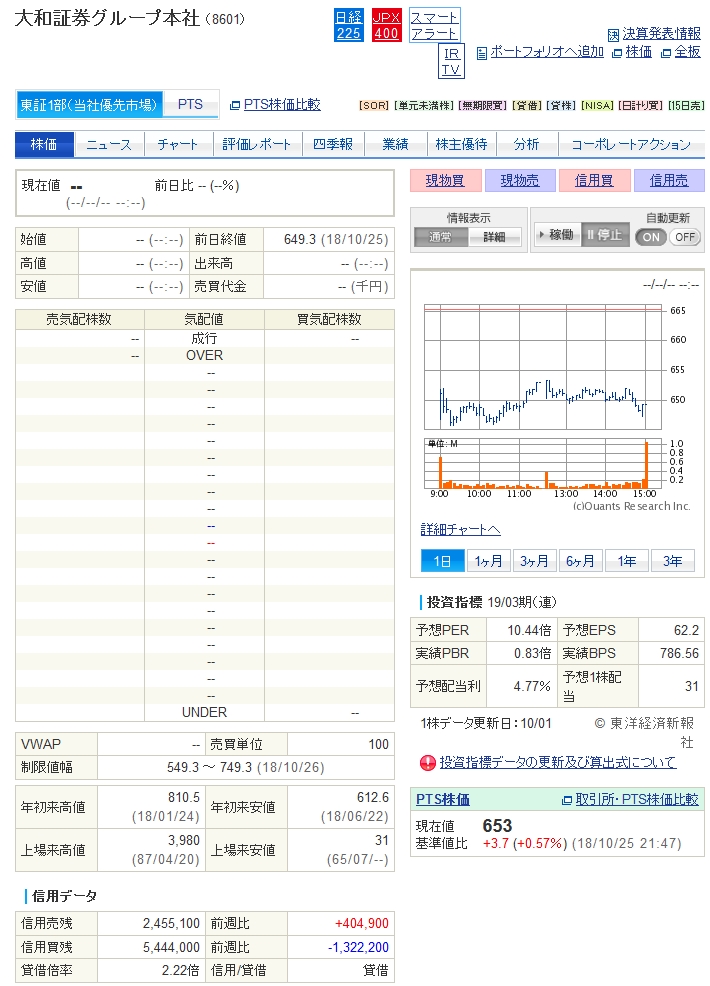Open the 株主優待 tab
This screenshot has width=710, height=986.
point(461,145)
